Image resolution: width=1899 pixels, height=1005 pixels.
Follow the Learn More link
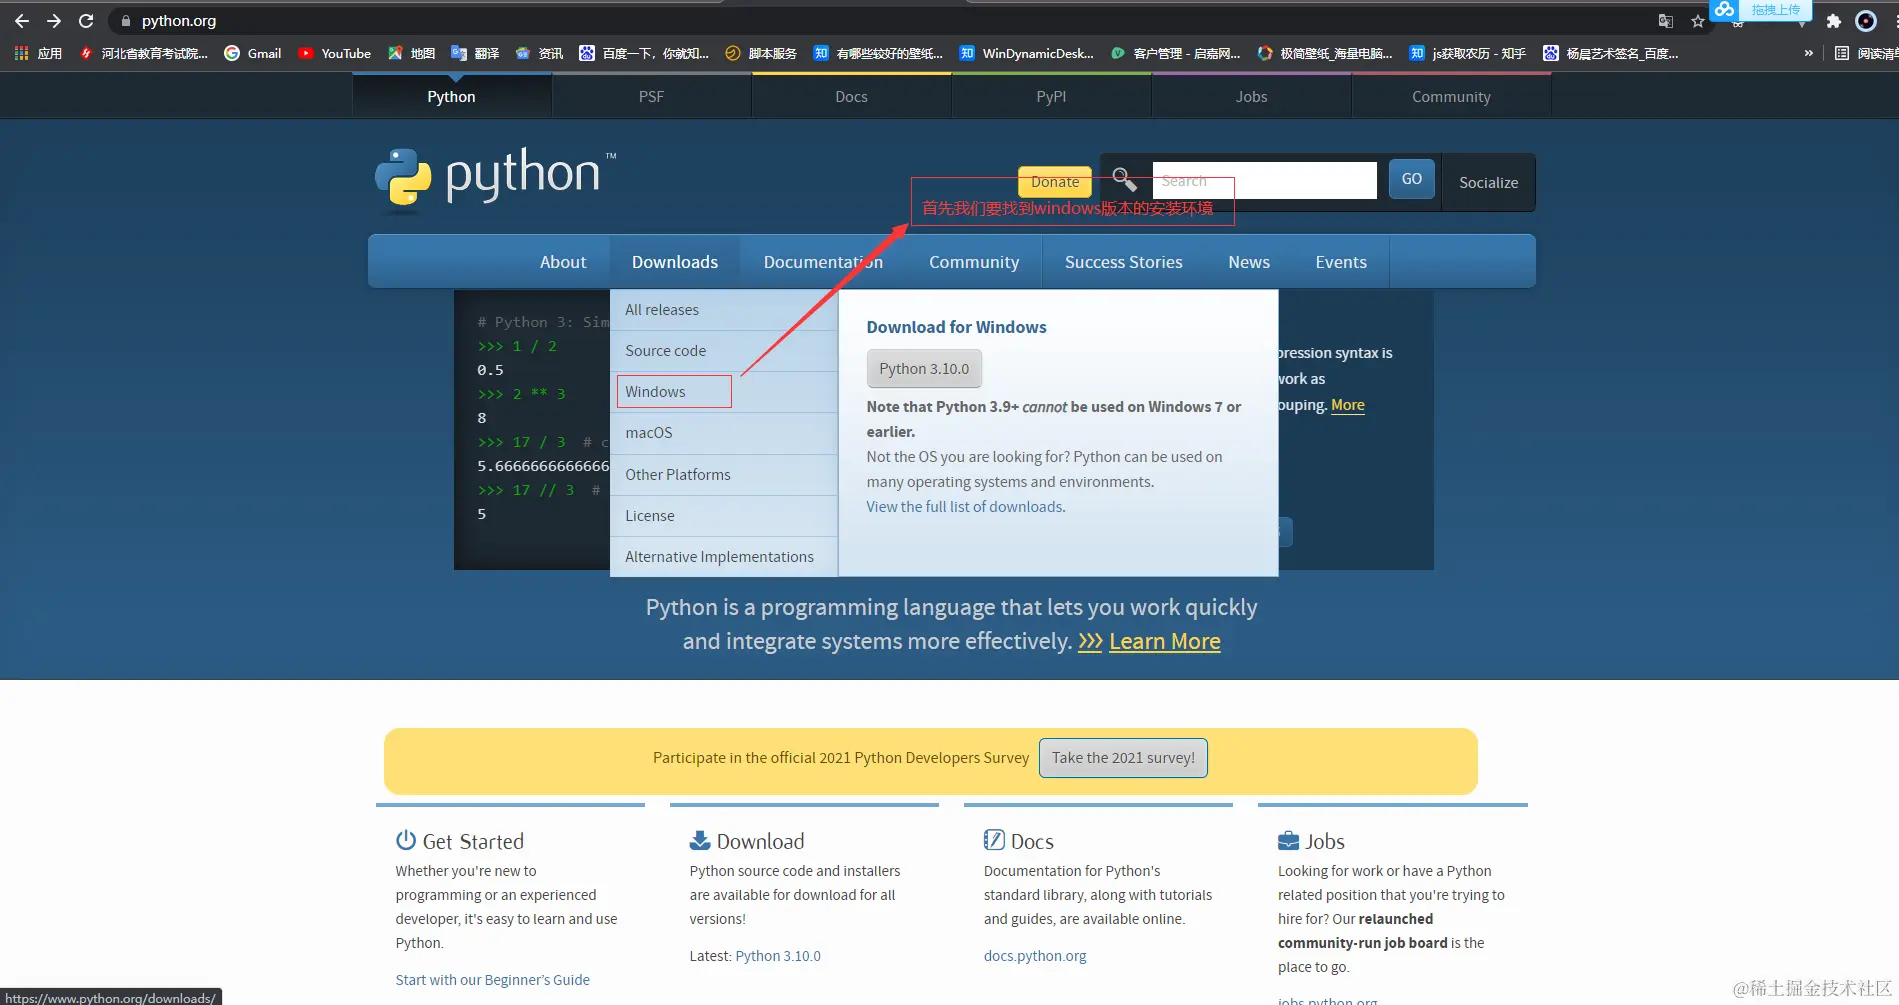[1165, 642]
